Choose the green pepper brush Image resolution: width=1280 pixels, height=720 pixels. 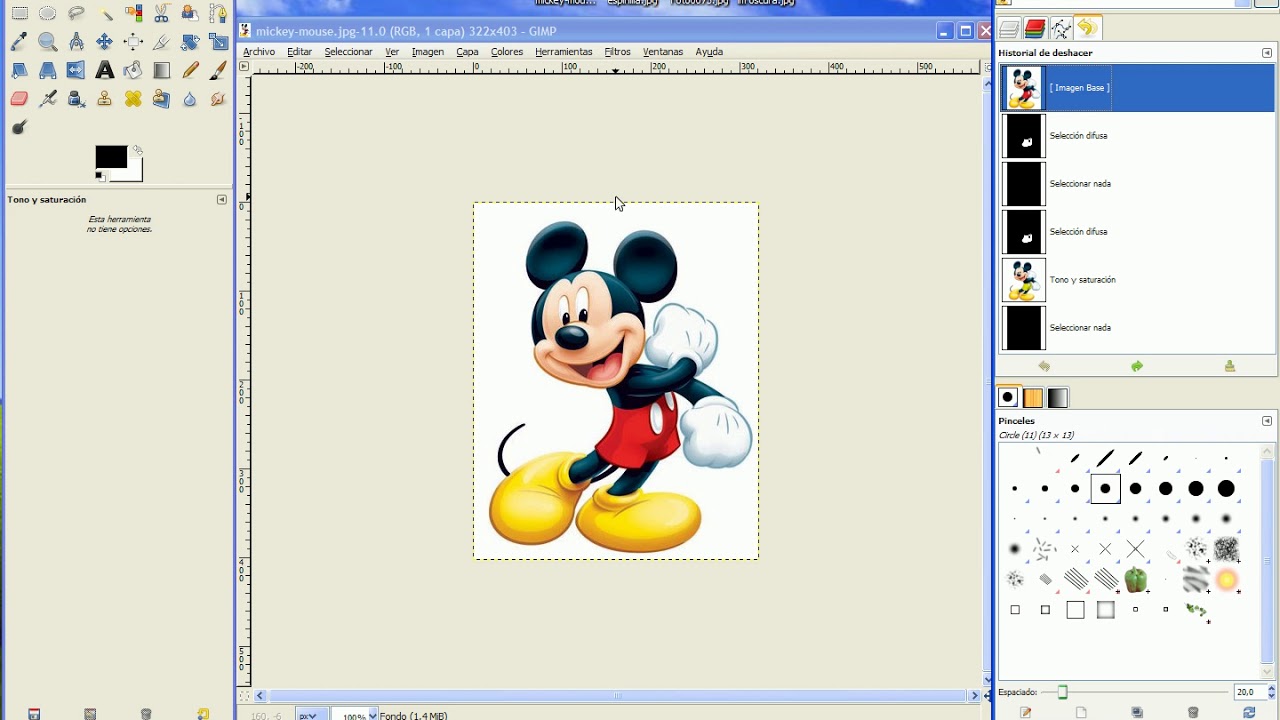click(x=1136, y=580)
